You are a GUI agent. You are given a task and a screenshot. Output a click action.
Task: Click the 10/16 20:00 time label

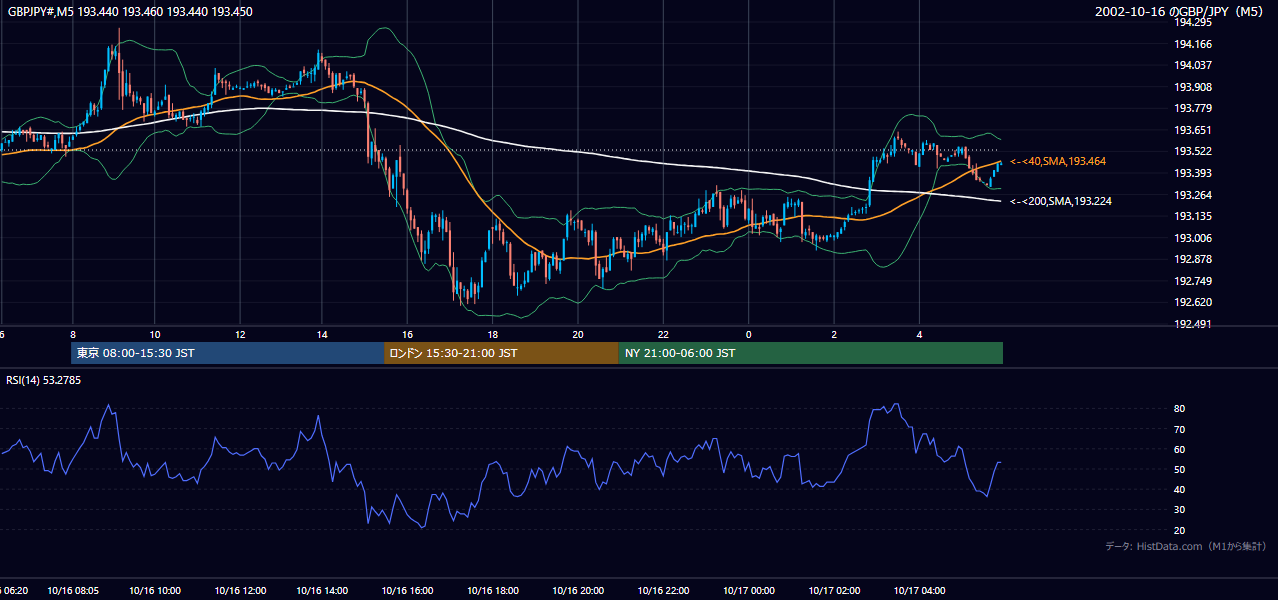click(580, 591)
